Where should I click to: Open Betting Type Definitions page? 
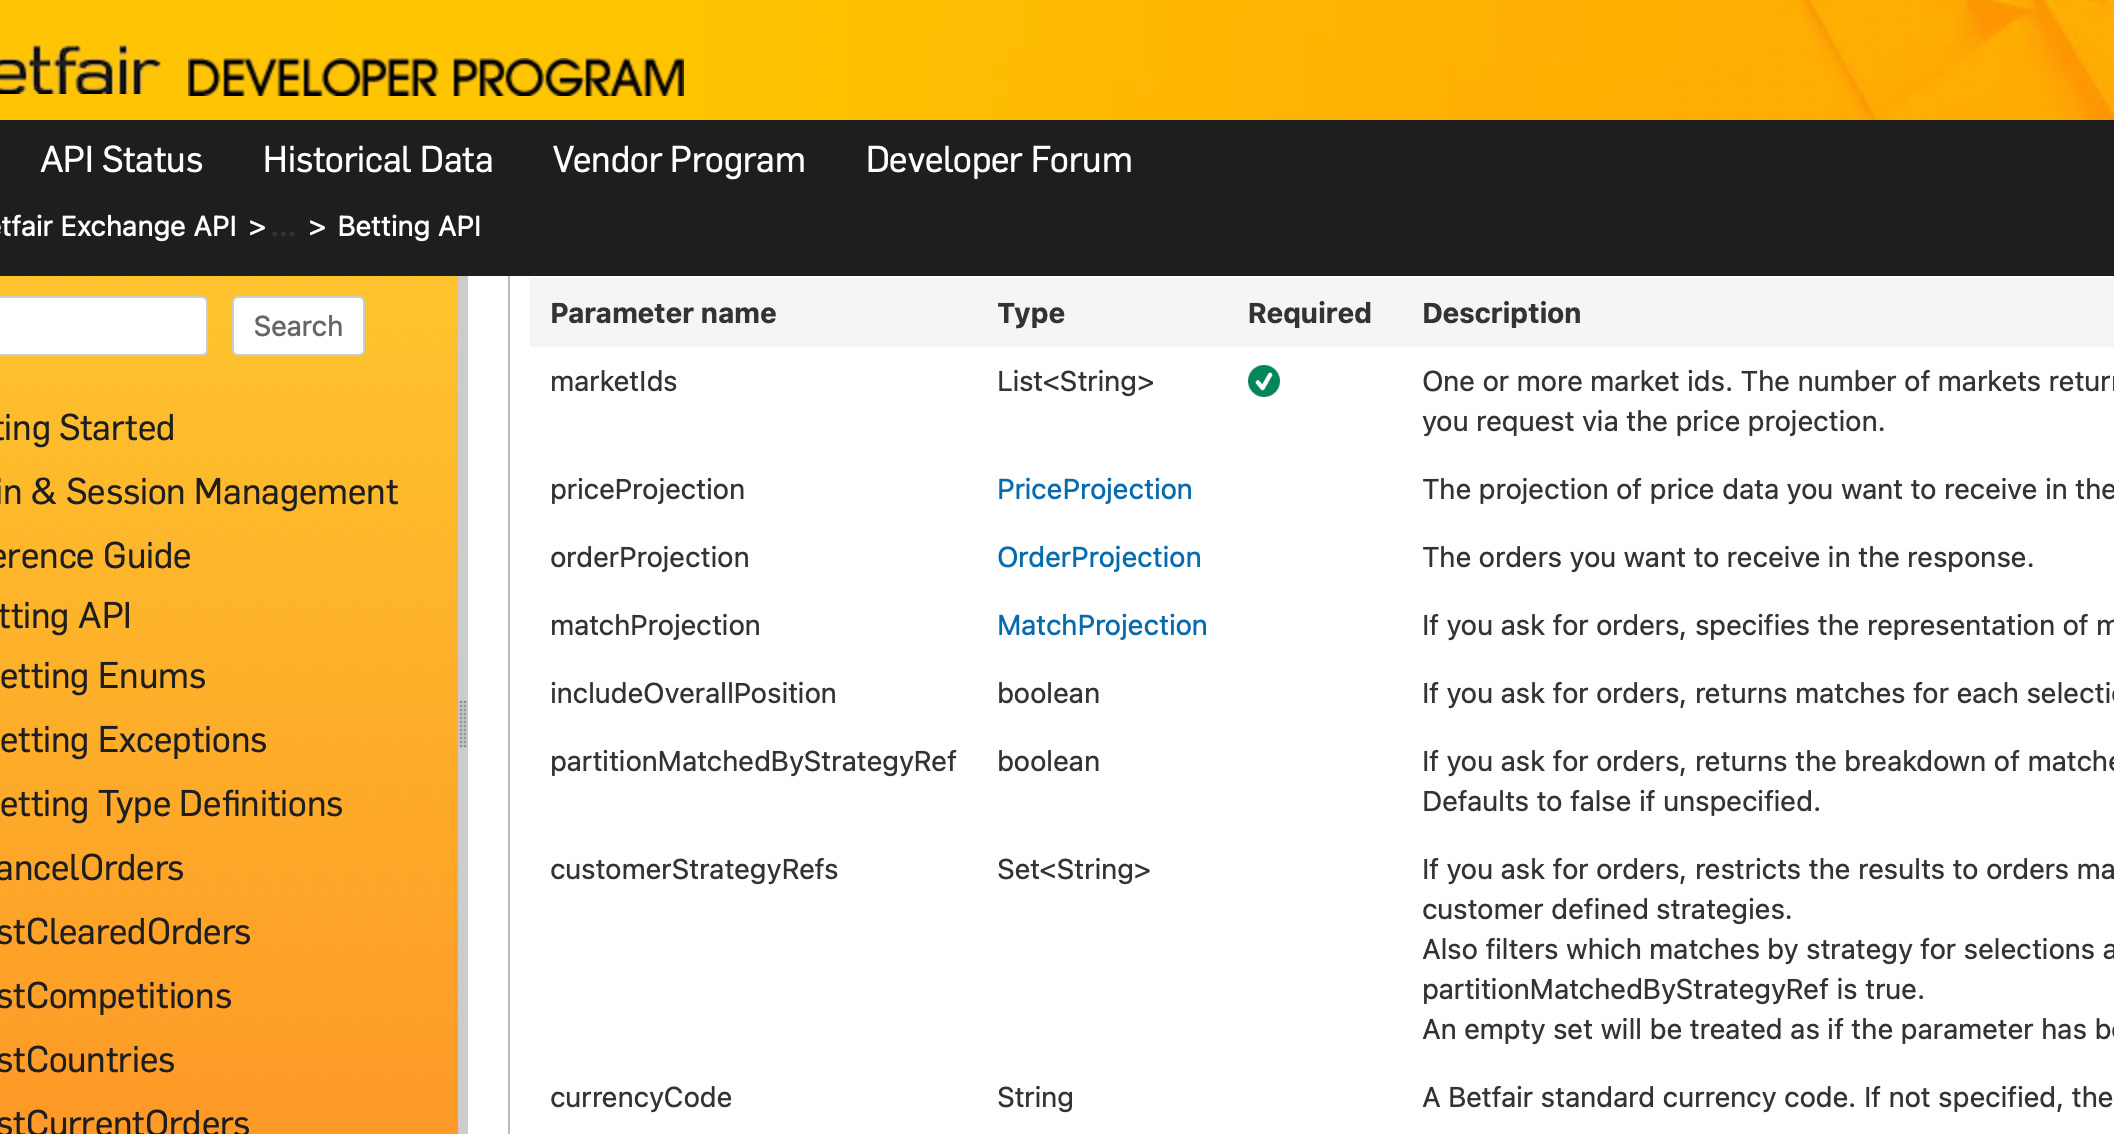pyautogui.click(x=170, y=804)
